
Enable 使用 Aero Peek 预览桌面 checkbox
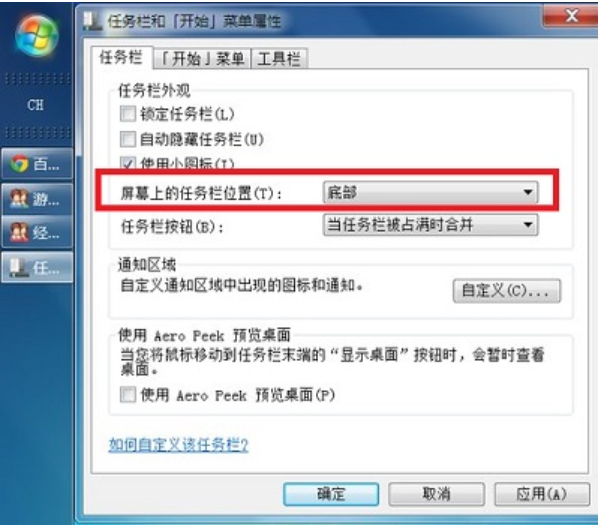pos(128,395)
